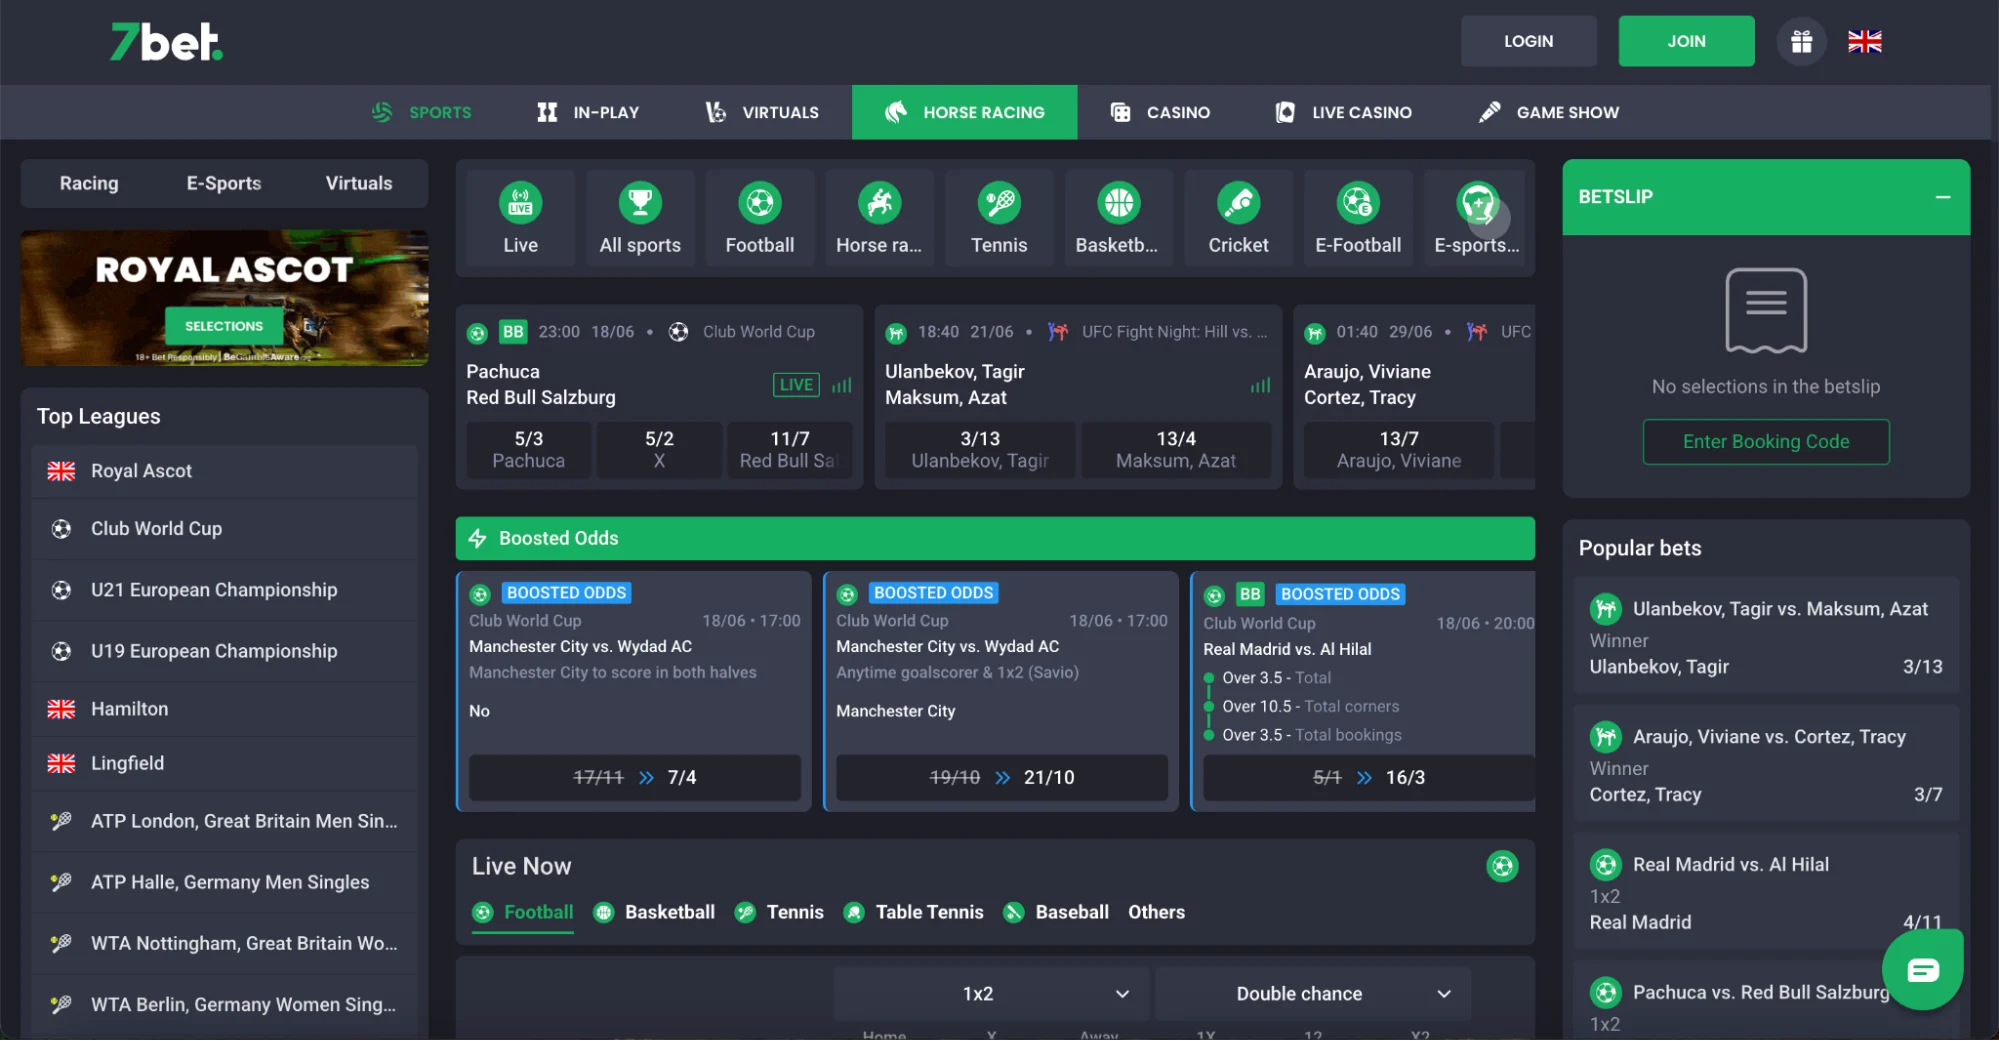Open the live chat support bubble
Image resolution: width=1999 pixels, height=1041 pixels.
point(1922,970)
